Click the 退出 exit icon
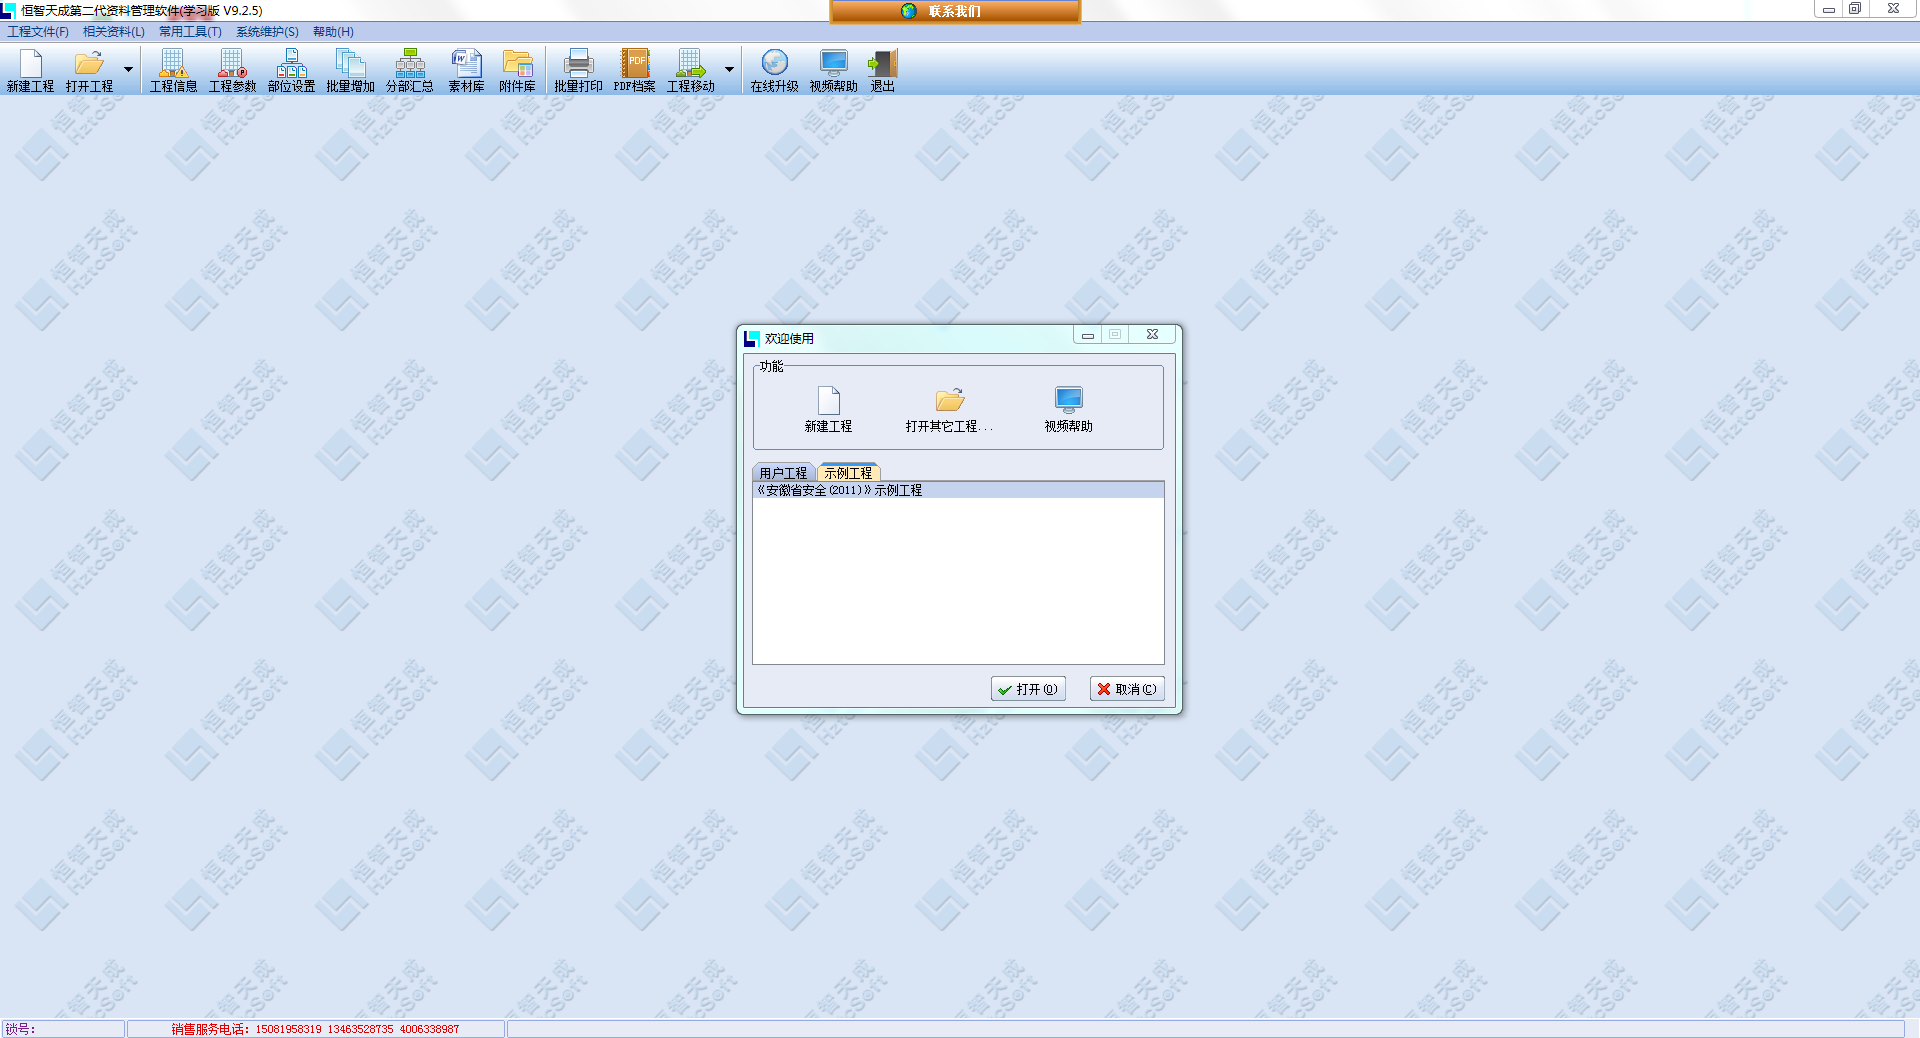Image resolution: width=1920 pixels, height=1038 pixels. (882, 71)
